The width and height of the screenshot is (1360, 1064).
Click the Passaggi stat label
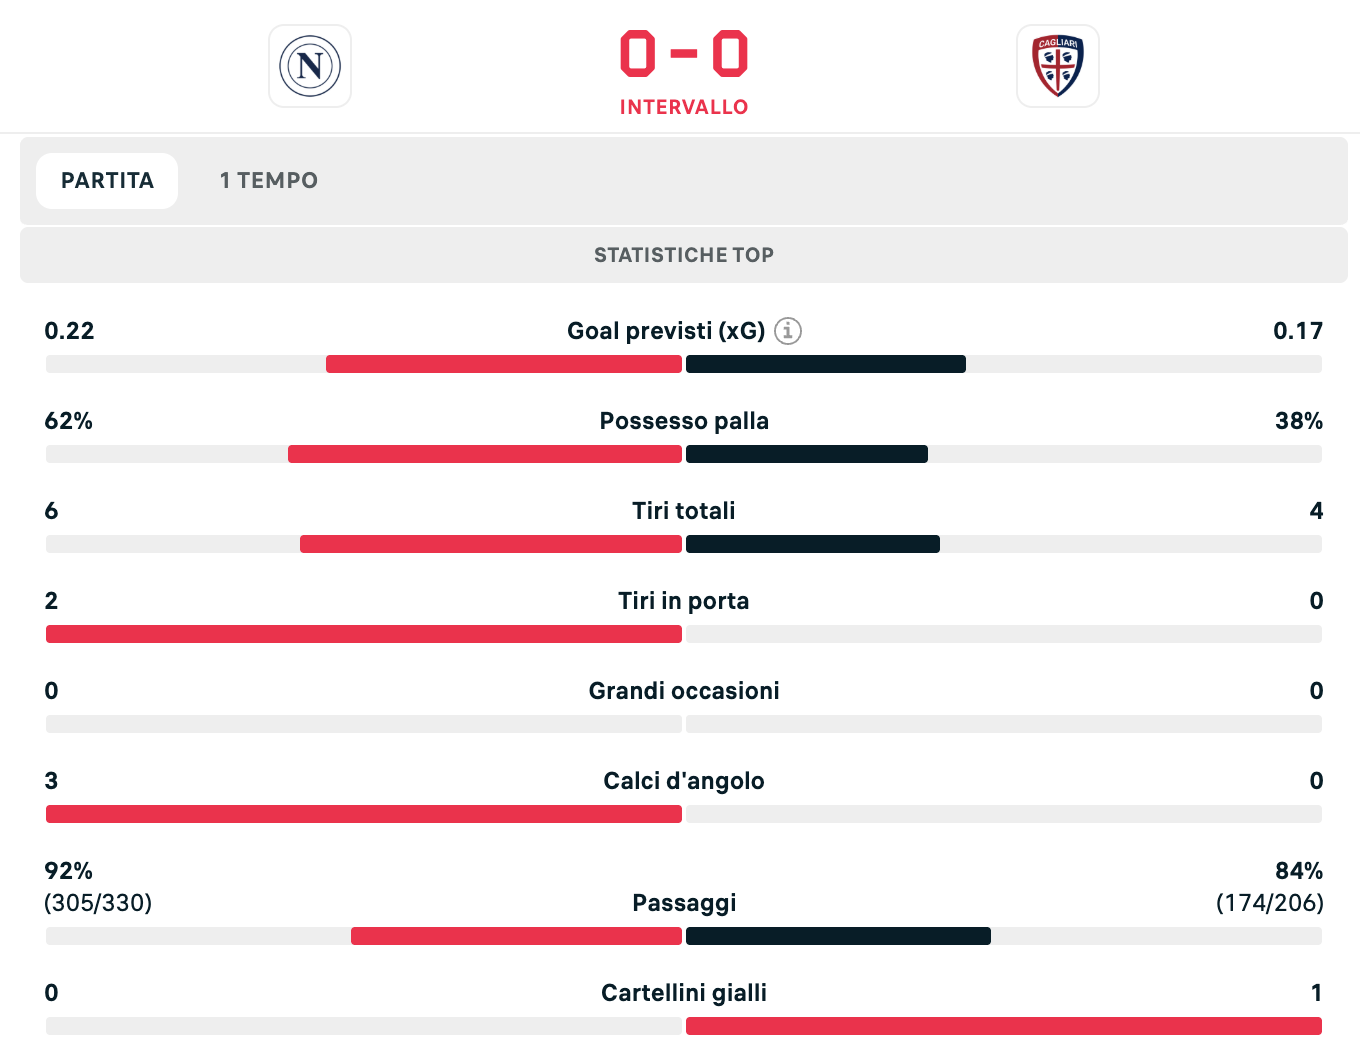tap(684, 903)
